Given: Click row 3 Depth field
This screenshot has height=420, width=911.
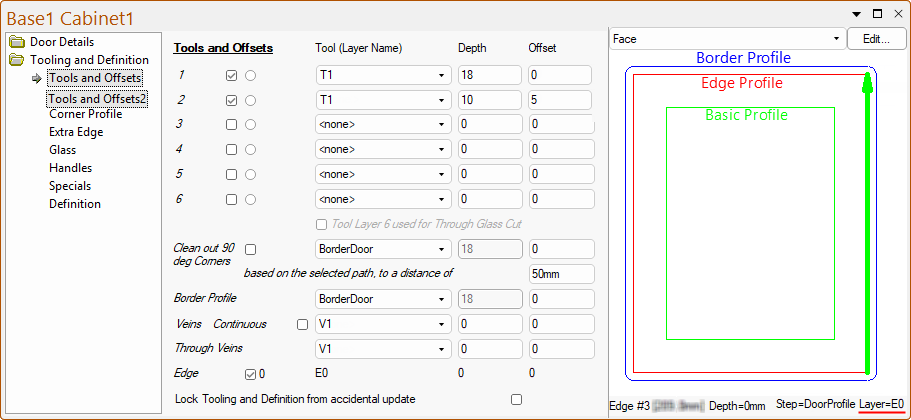Looking at the screenshot, I should coord(490,124).
